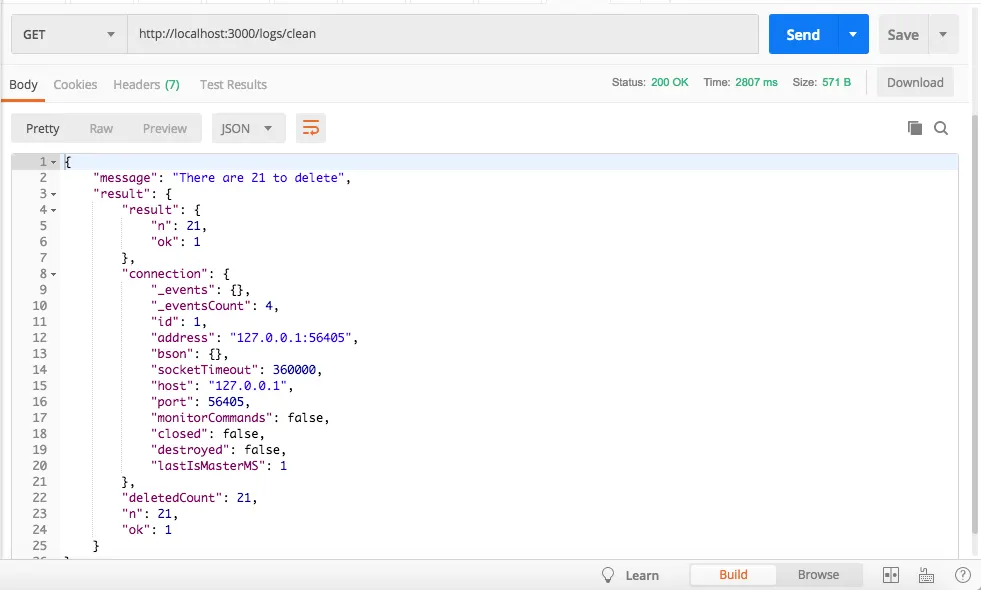
Task: Open the help question-mark icon
Action: (963, 575)
